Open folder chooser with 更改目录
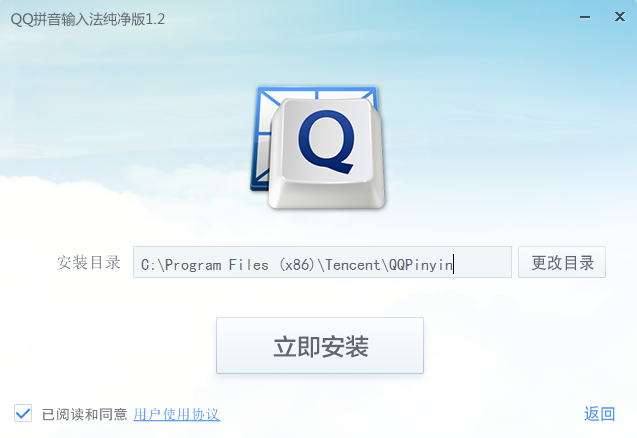Image resolution: width=637 pixels, height=438 pixels. point(562,262)
